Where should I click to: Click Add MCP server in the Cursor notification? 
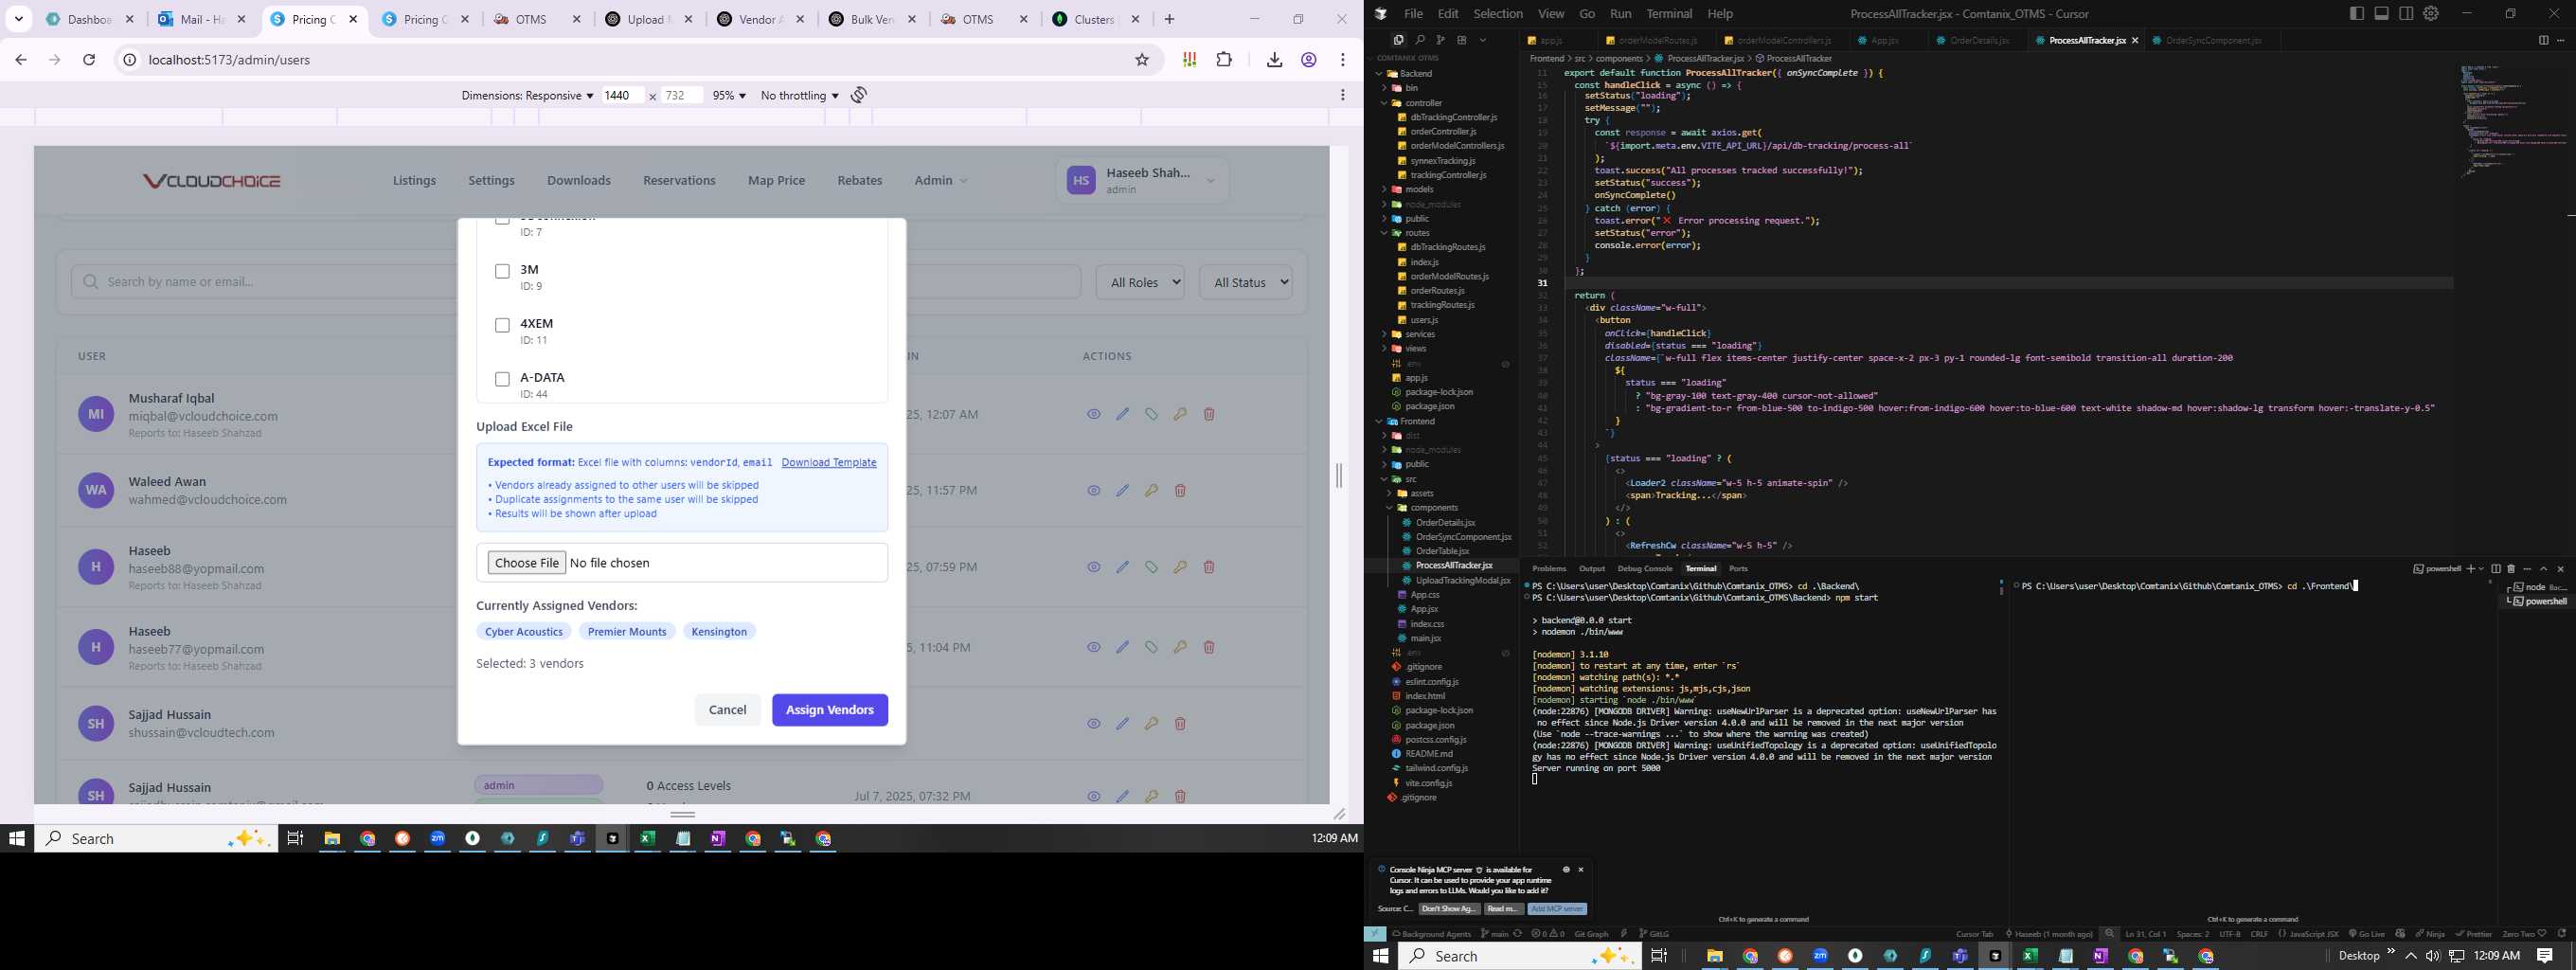click(x=1557, y=909)
